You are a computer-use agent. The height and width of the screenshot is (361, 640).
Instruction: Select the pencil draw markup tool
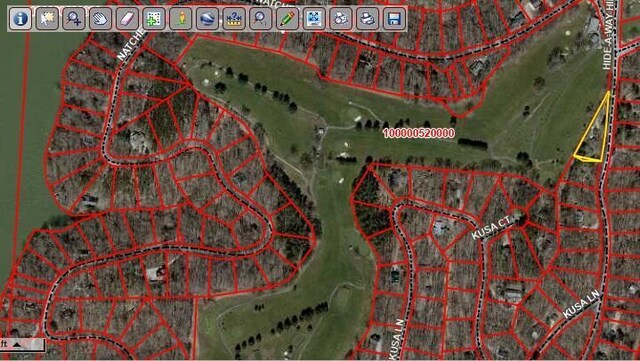coord(287,18)
